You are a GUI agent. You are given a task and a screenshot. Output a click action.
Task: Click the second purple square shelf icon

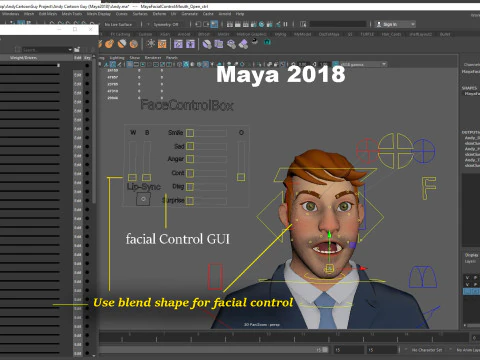pos(190,44)
